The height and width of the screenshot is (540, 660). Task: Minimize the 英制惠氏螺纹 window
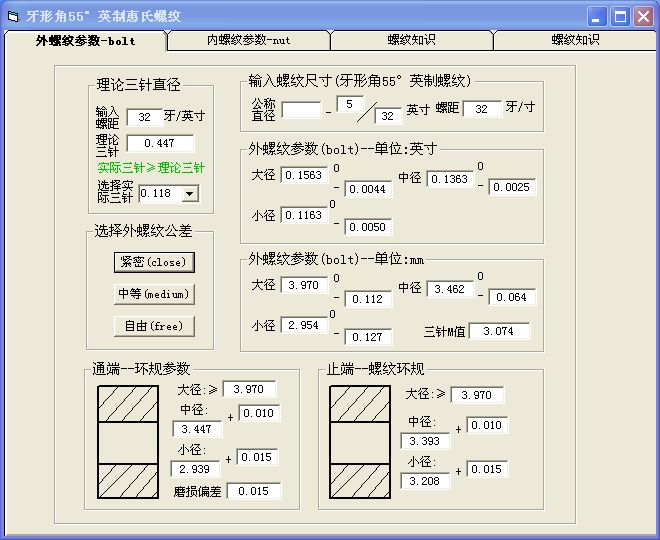597,16
